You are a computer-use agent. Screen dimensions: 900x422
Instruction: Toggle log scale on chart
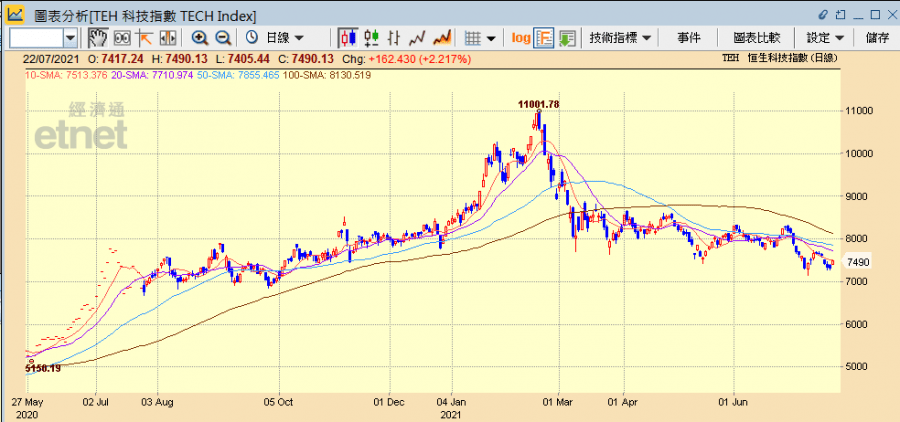click(521, 37)
